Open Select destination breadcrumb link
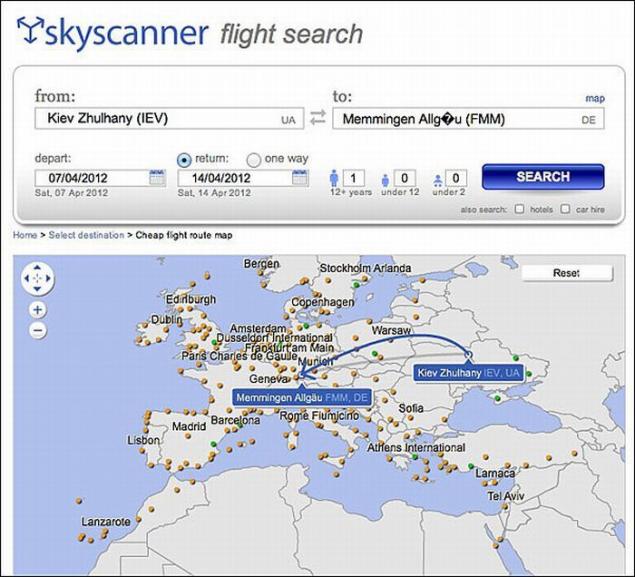Screen dimensions: 635x577 [86, 235]
